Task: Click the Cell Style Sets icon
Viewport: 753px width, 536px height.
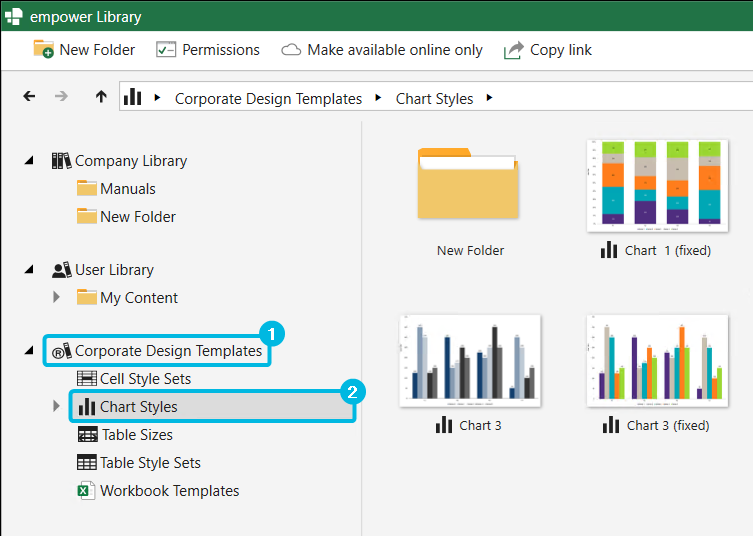Action: pyautogui.click(x=87, y=378)
